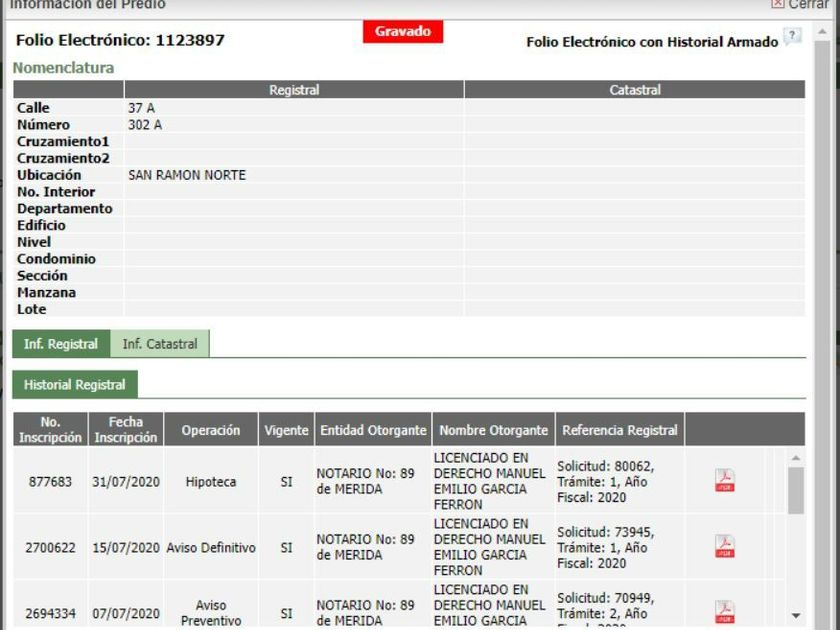Click the Aviso Preventivo operation cell
Viewport: 840px width, 630px height.
(211, 613)
